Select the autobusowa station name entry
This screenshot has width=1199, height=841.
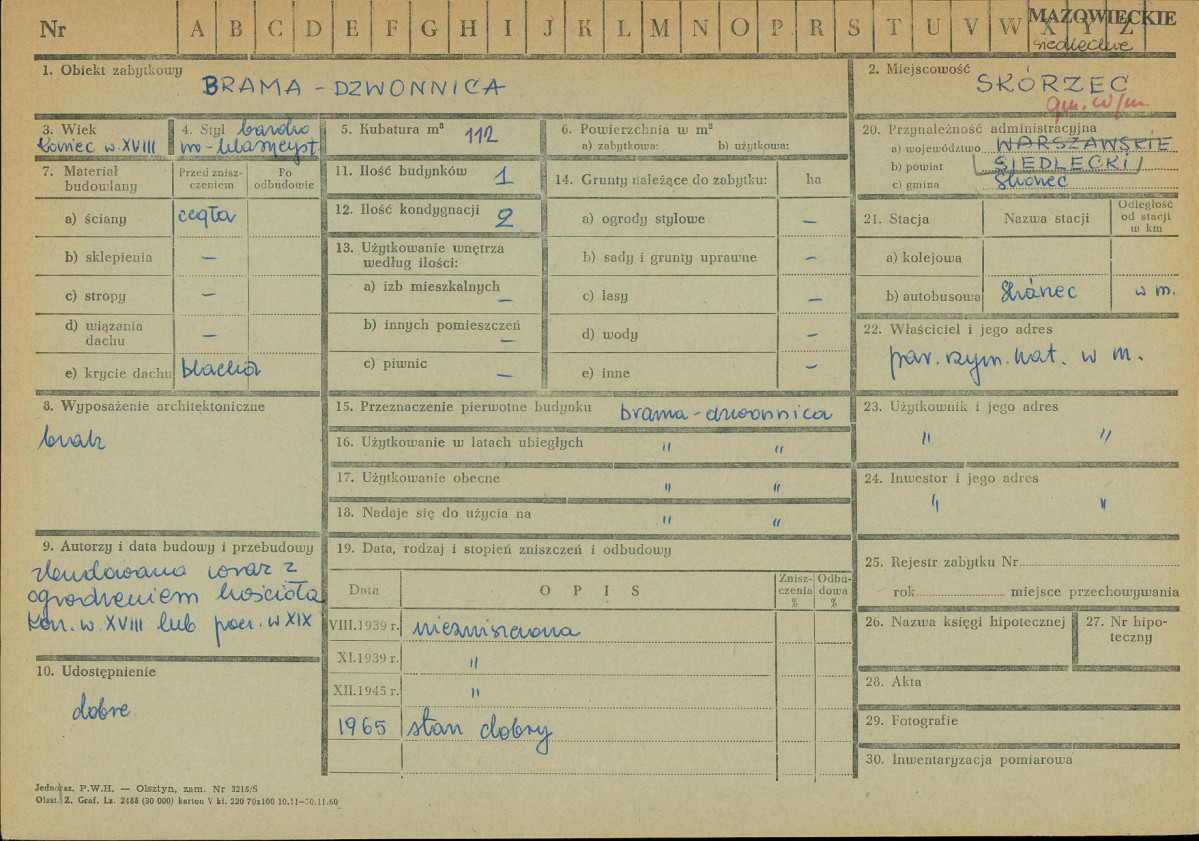[1040, 293]
